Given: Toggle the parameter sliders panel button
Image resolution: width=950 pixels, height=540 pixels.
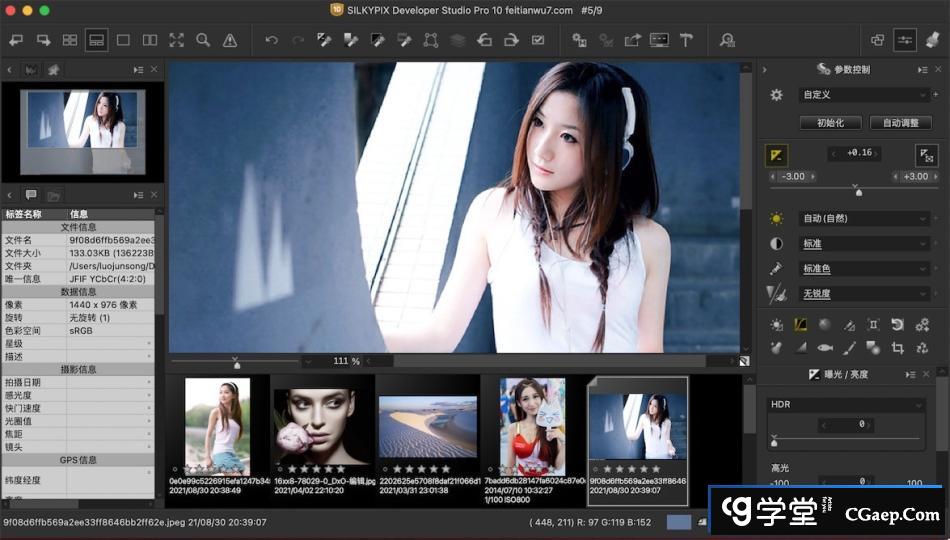Looking at the screenshot, I should pos(904,40).
